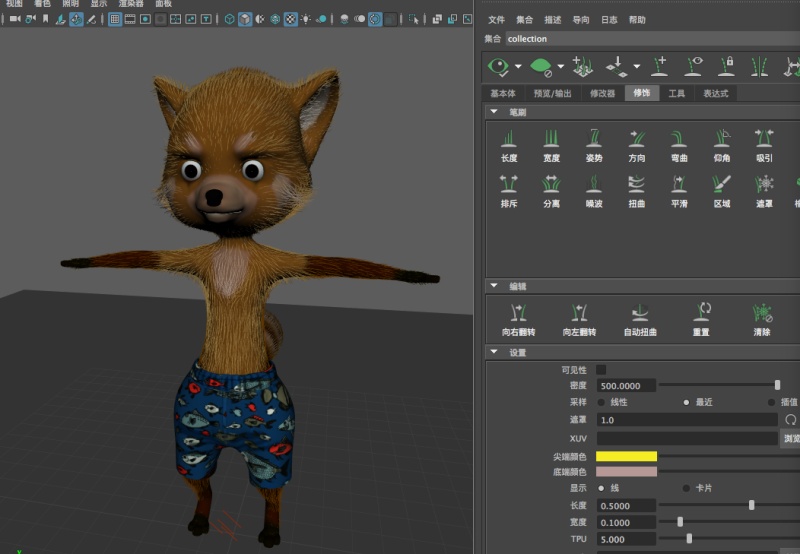Select the Part (分离) groom brush
This screenshot has height=554, width=800.
coord(551,191)
